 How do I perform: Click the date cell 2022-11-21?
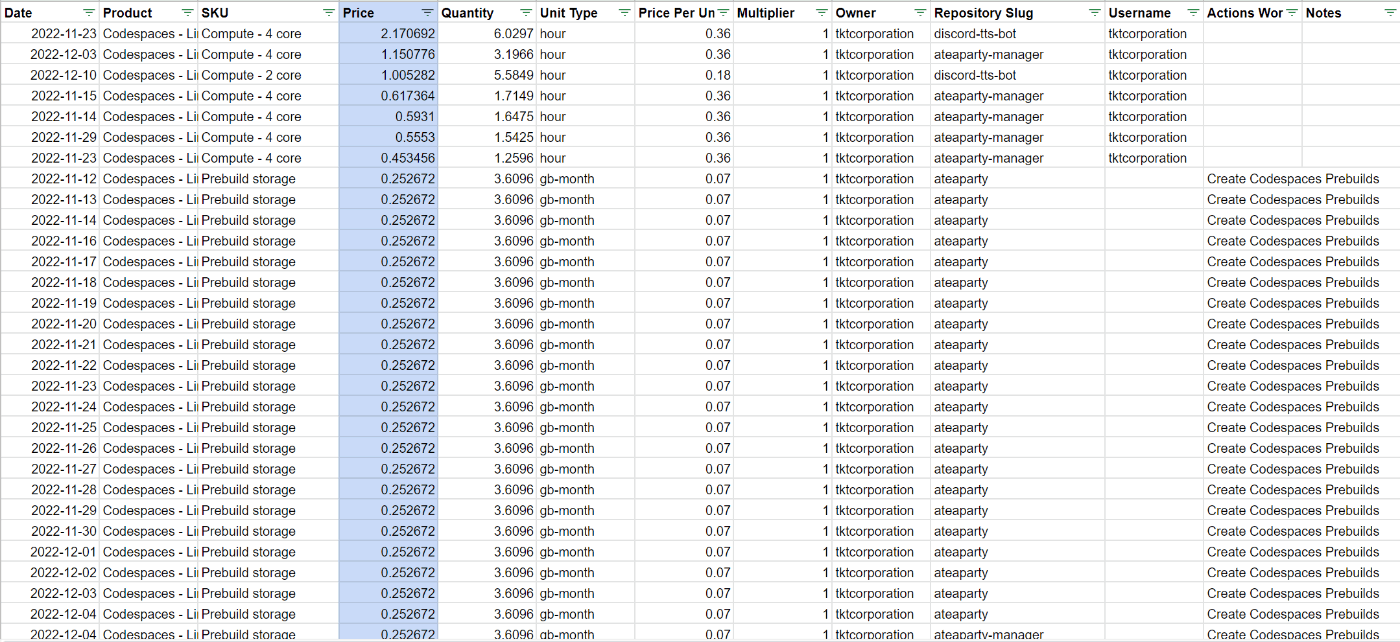pyautogui.click(x=50, y=345)
